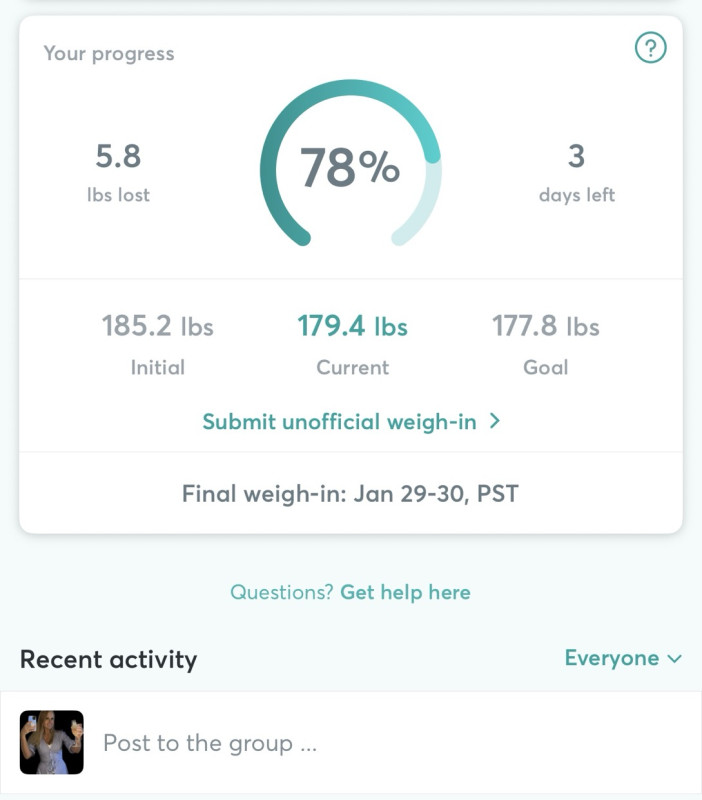Open the help question mark icon
702x800 pixels.
pos(650,47)
